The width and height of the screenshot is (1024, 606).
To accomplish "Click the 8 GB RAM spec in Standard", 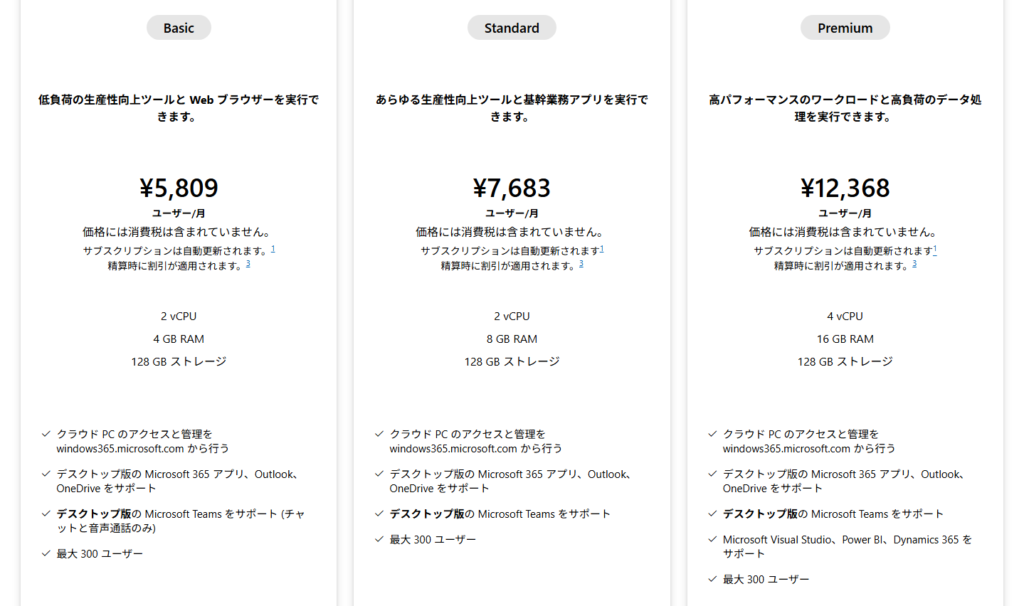I will tap(511, 339).
